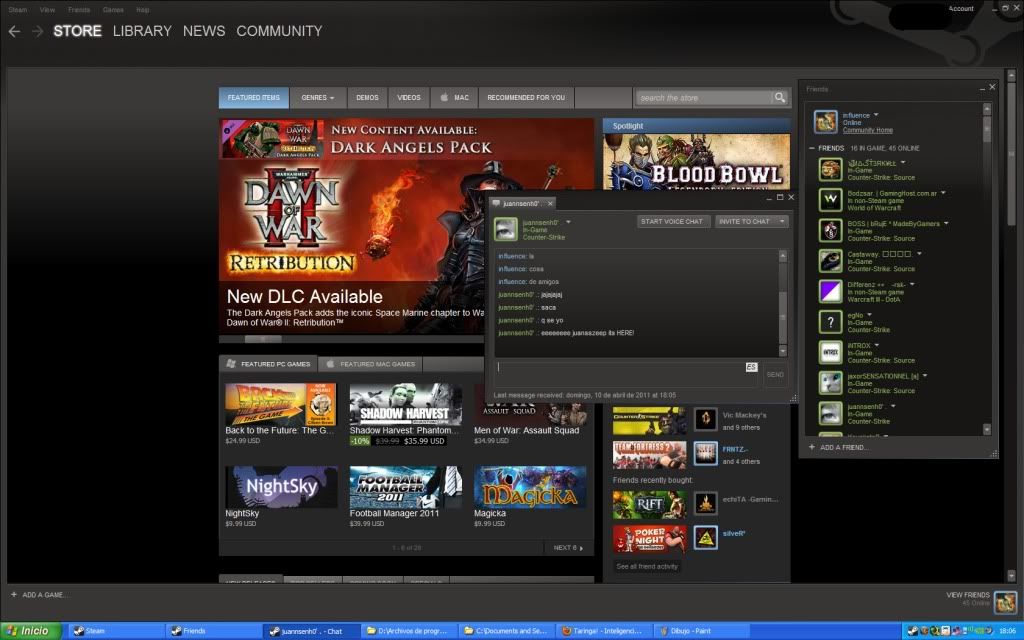Click influence's own avatar in Friends window

pyautogui.click(x=825, y=122)
